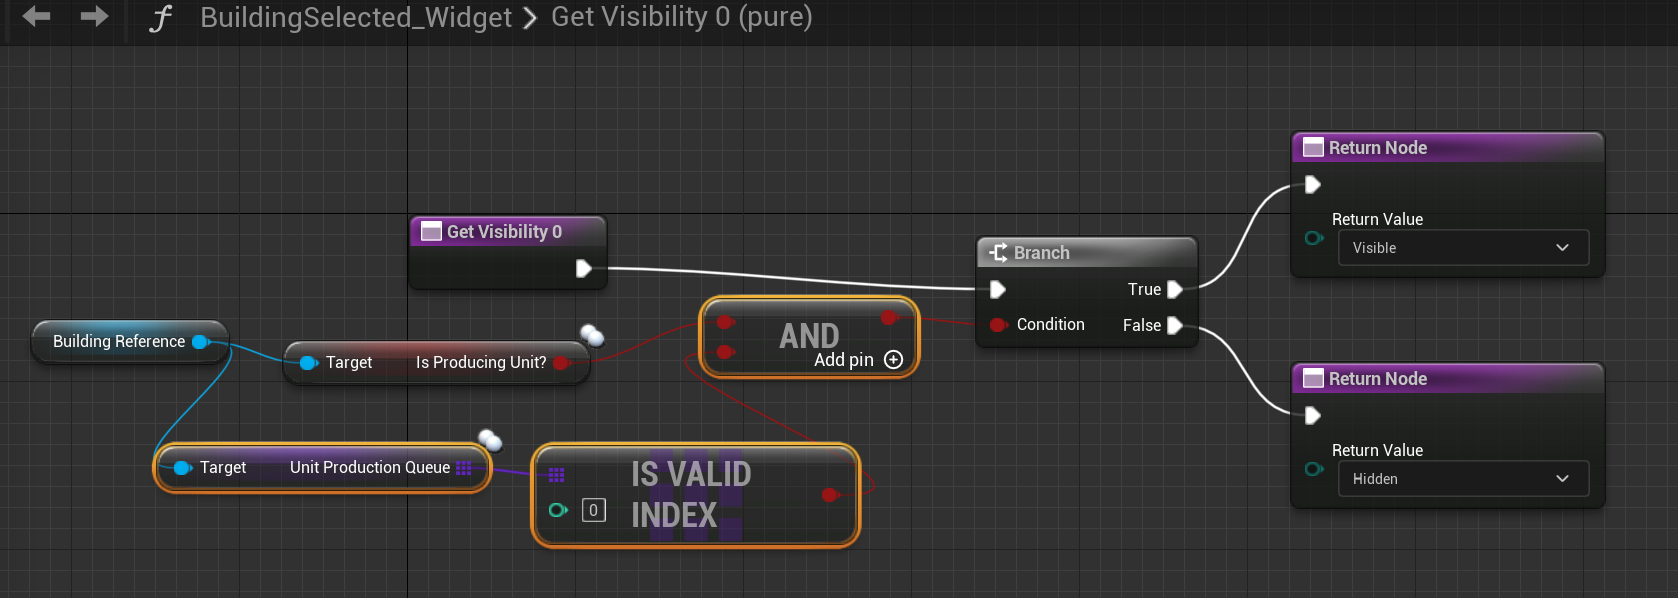Open the Hidden return value dropdown
1678x598 pixels.
pos(1463,479)
